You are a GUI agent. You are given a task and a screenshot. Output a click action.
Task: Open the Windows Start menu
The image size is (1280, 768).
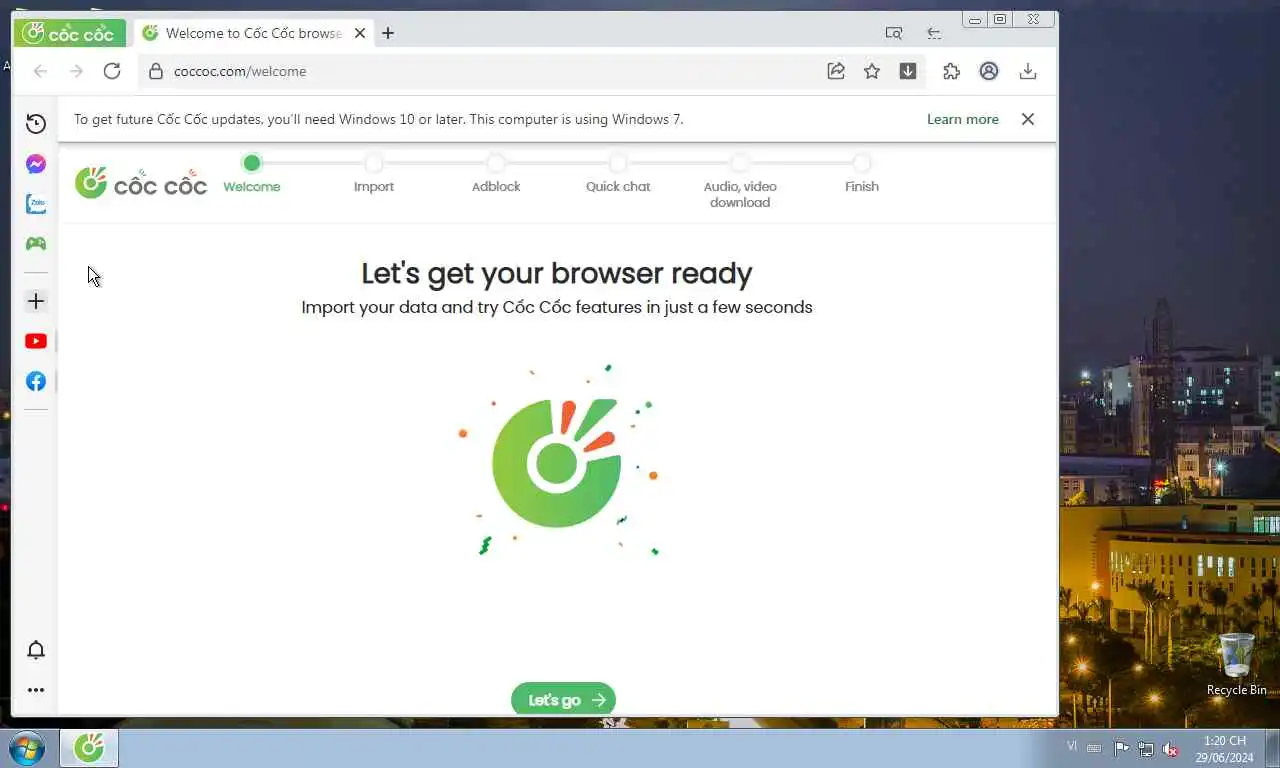tap(25, 748)
